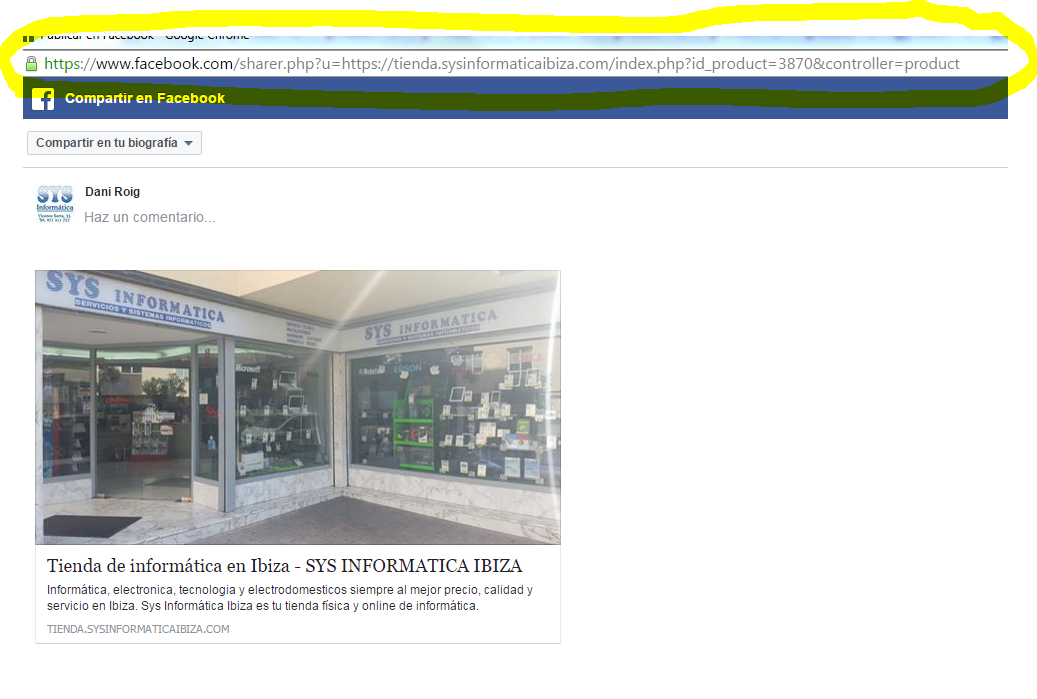Open the Compartir en tu biografía dropdown
The height and width of the screenshot is (699, 1037).
click(114, 143)
